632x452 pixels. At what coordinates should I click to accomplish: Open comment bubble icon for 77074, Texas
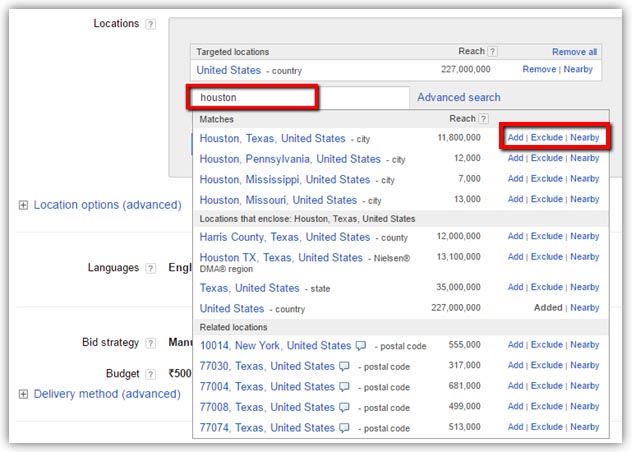[x=344, y=428]
